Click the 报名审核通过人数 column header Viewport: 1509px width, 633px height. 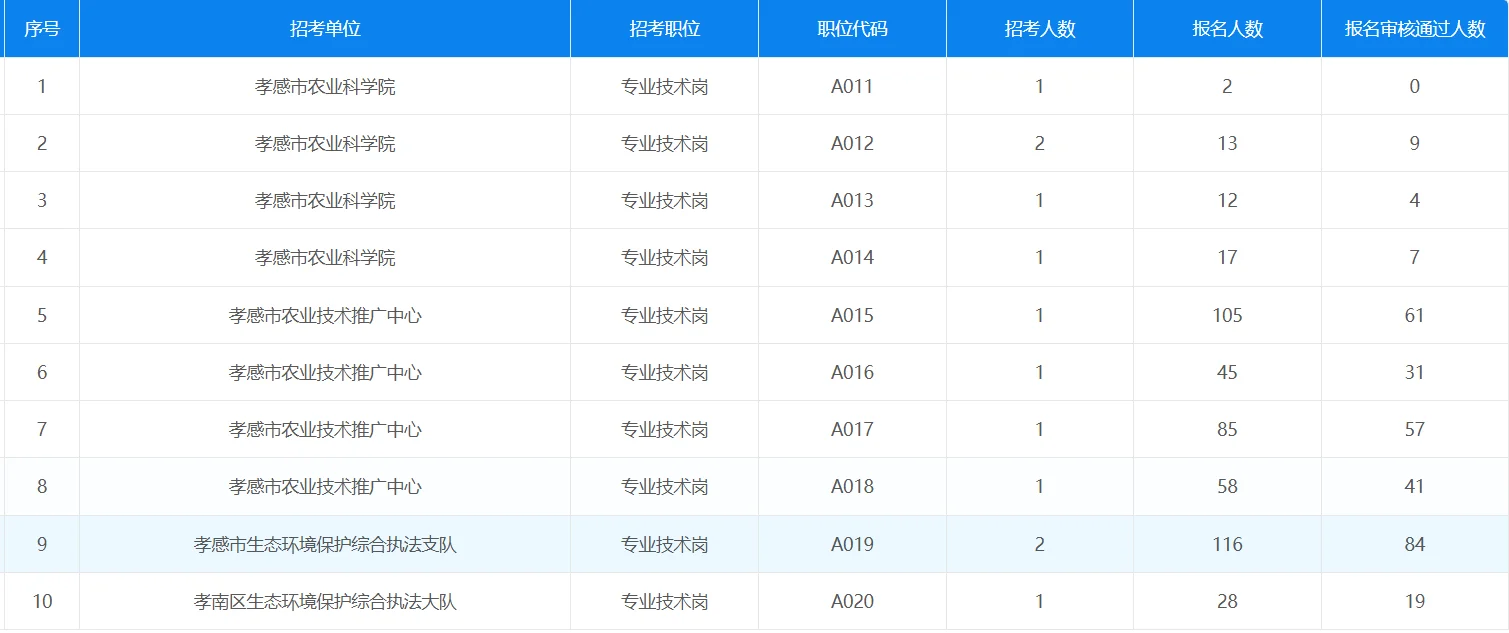pyautogui.click(x=1413, y=28)
